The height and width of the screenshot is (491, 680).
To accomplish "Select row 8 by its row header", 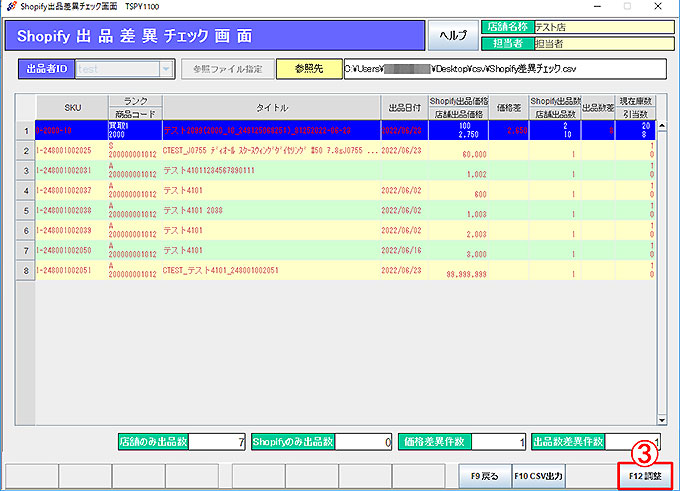I will 24,270.
